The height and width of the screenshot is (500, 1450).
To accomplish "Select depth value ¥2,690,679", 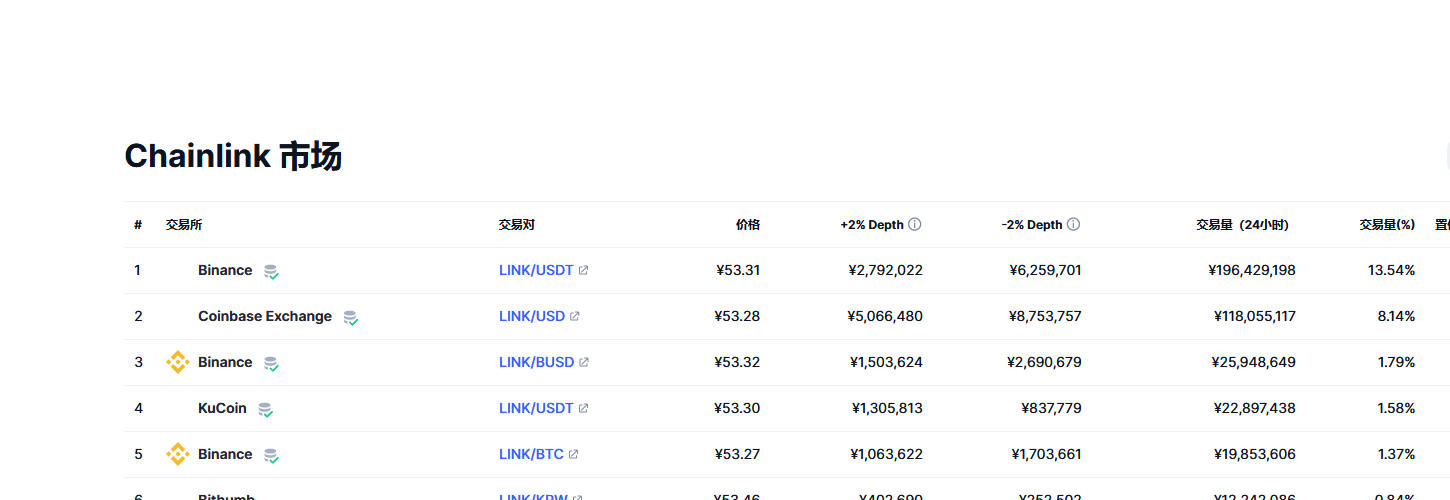I will click(x=1044, y=362).
